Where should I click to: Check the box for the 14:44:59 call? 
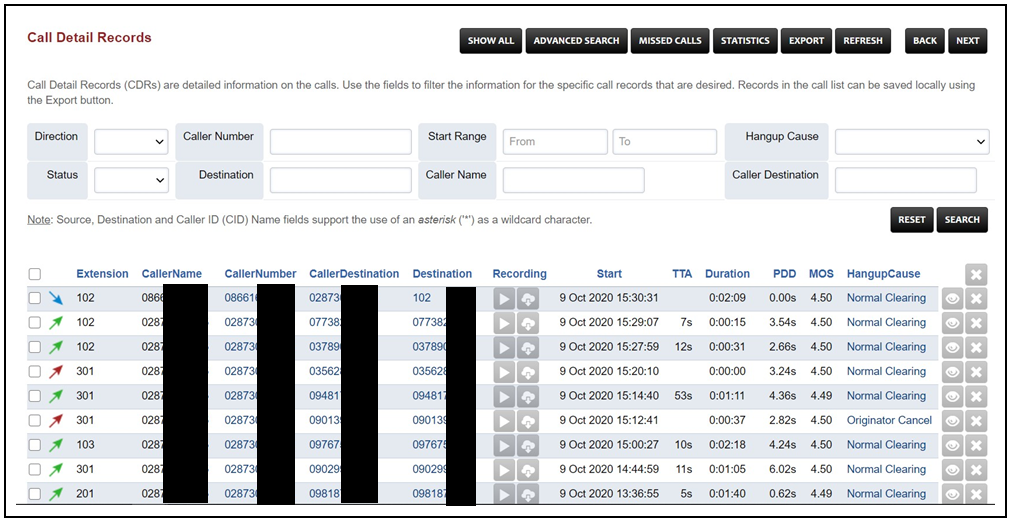(x=35, y=469)
